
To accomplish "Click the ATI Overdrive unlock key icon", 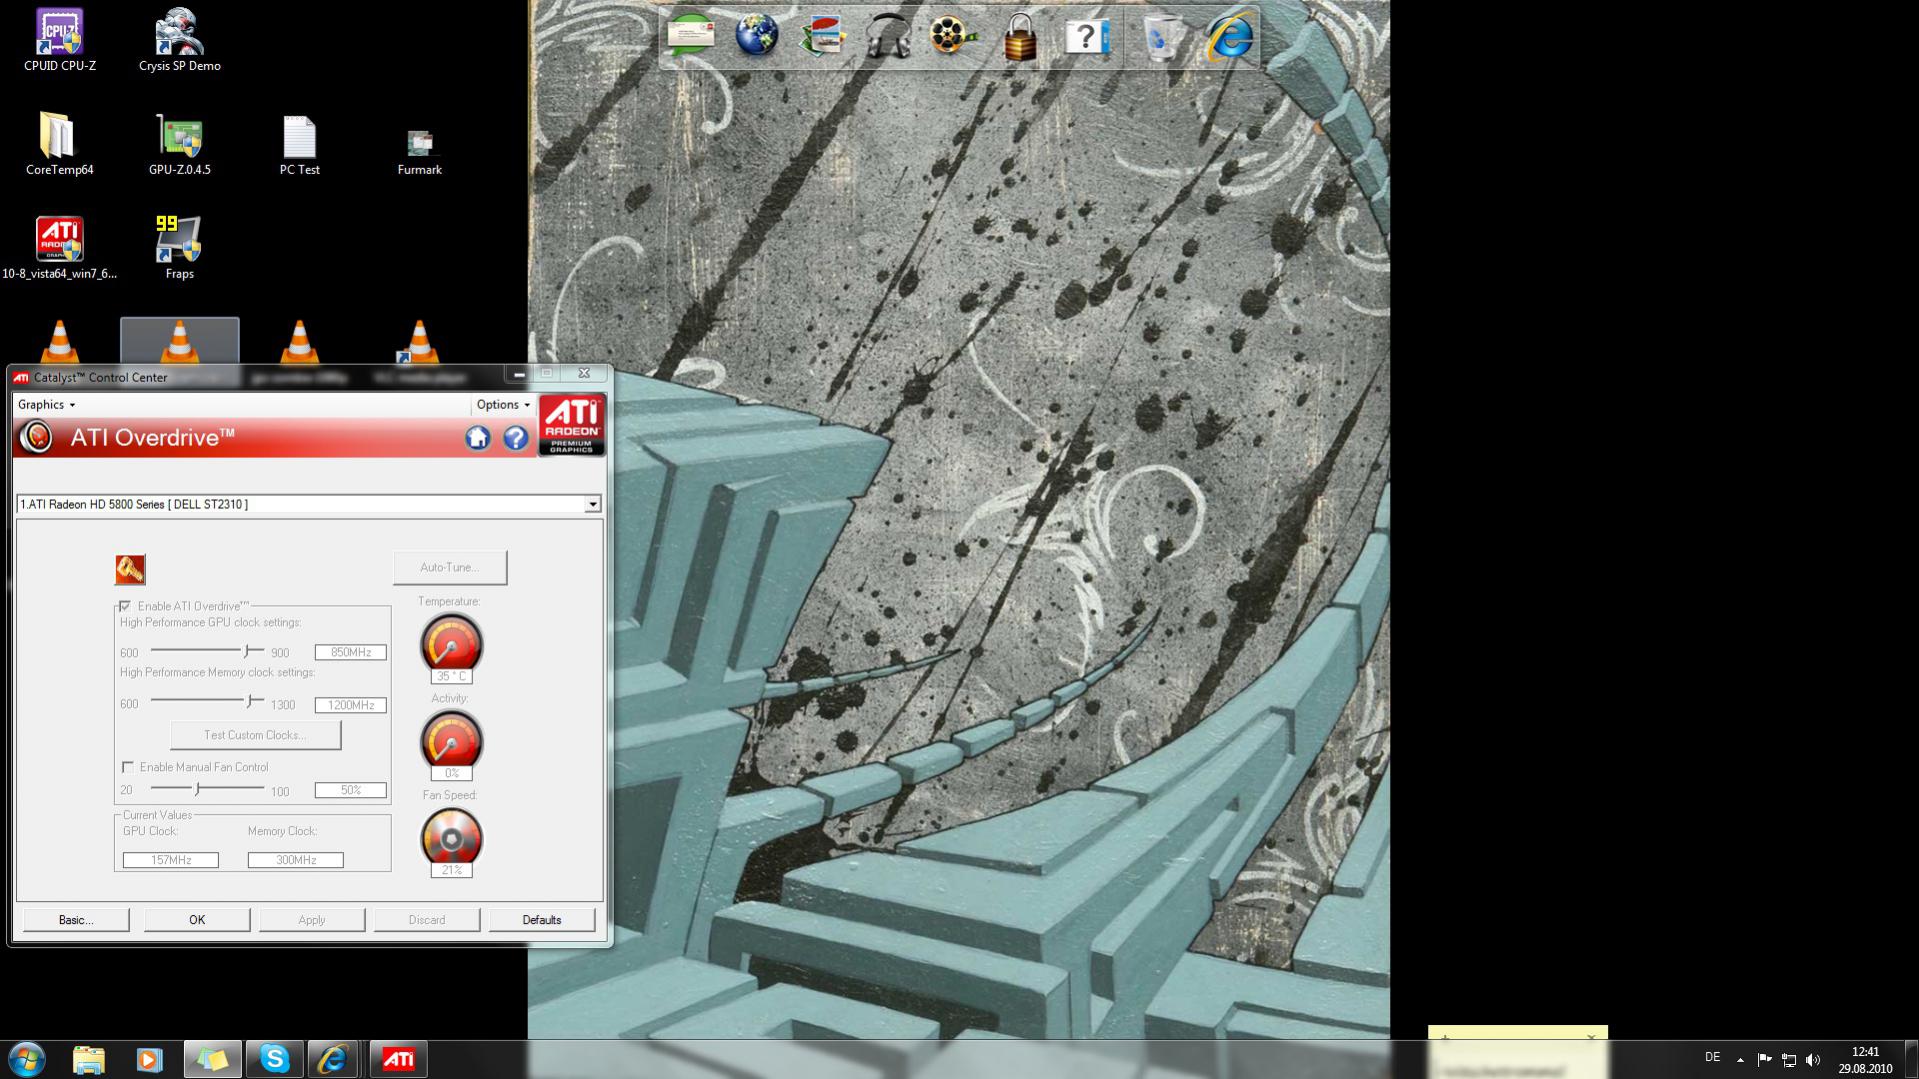I will [130, 569].
